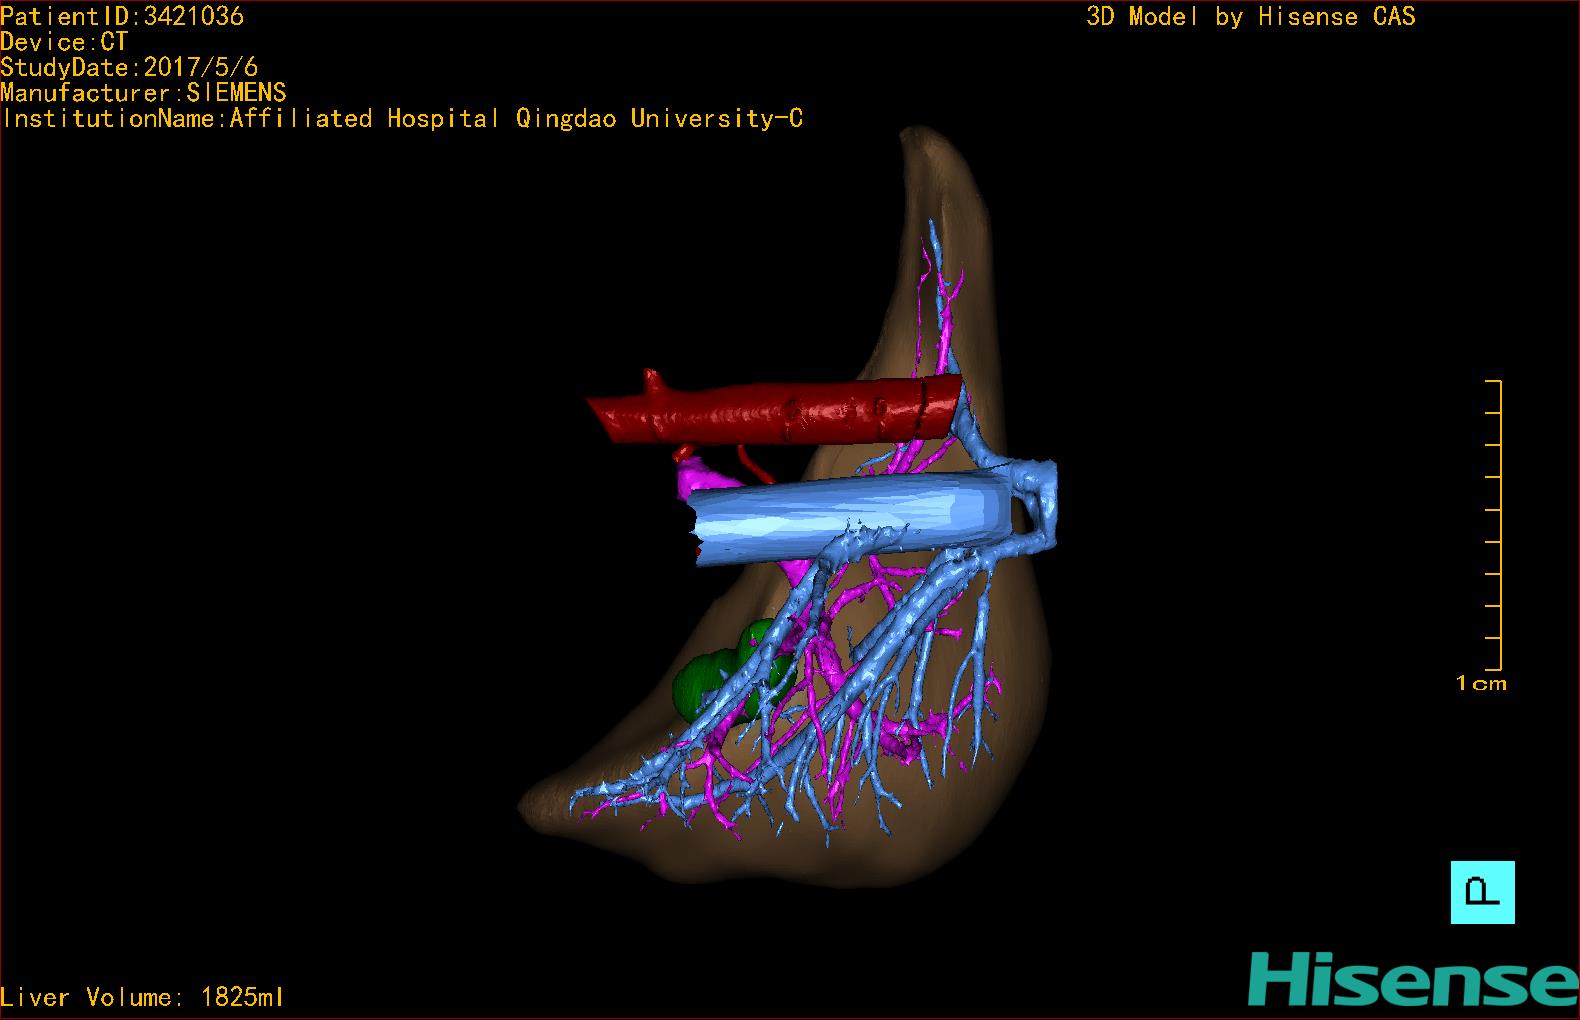Click the vertical scale ruler

tap(1494, 525)
